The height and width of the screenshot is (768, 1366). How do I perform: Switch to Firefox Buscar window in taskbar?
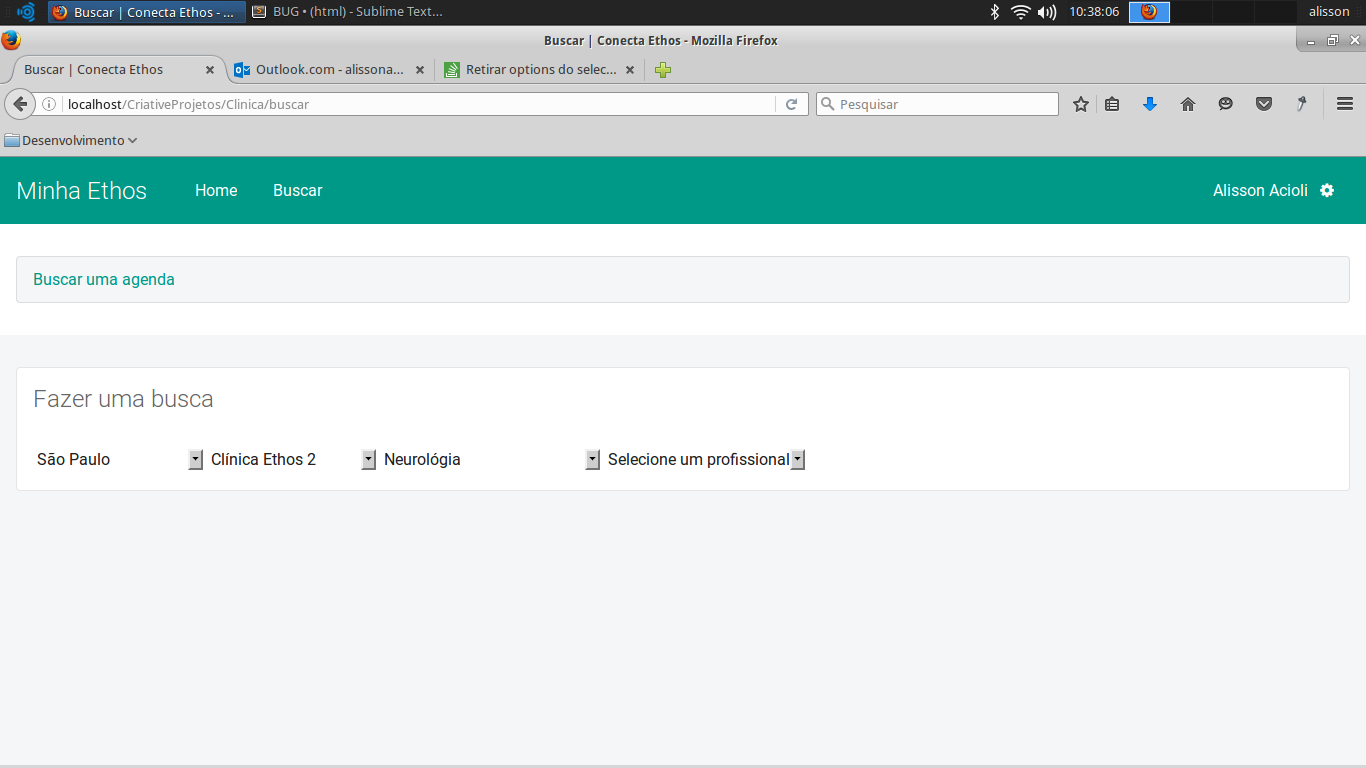click(x=147, y=12)
